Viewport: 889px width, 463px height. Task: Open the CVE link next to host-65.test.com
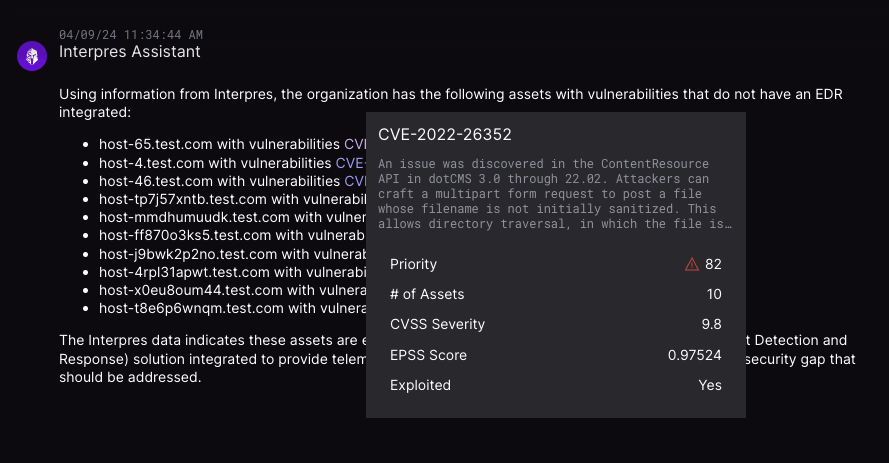(x=355, y=144)
